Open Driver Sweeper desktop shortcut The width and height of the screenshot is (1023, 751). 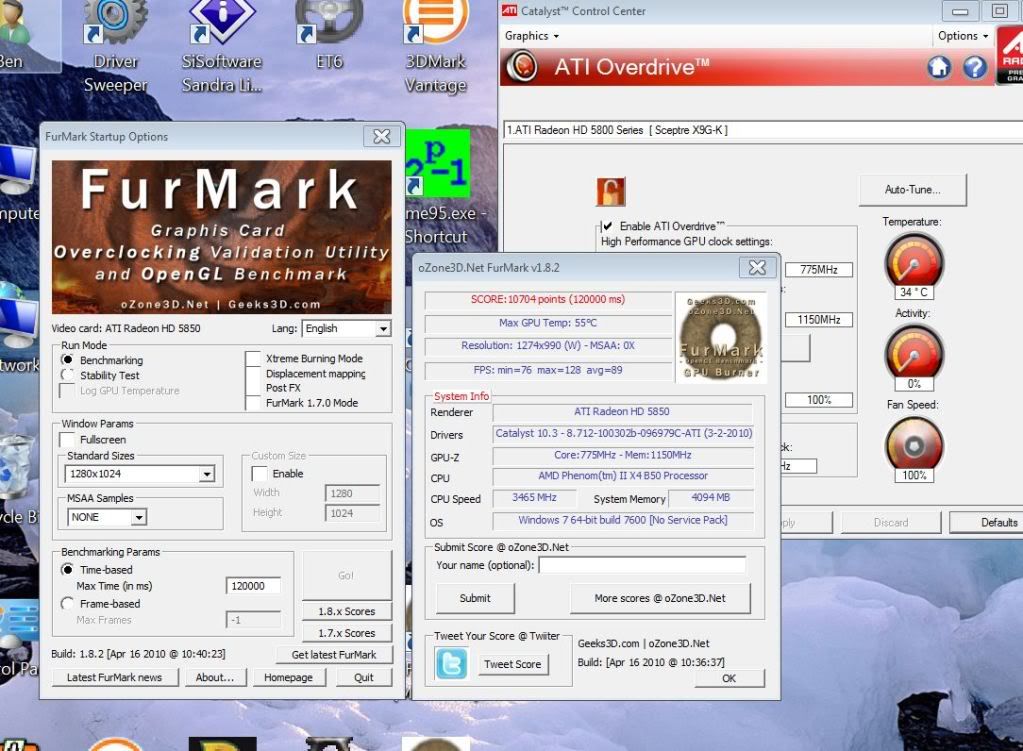(x=115, y=47)
